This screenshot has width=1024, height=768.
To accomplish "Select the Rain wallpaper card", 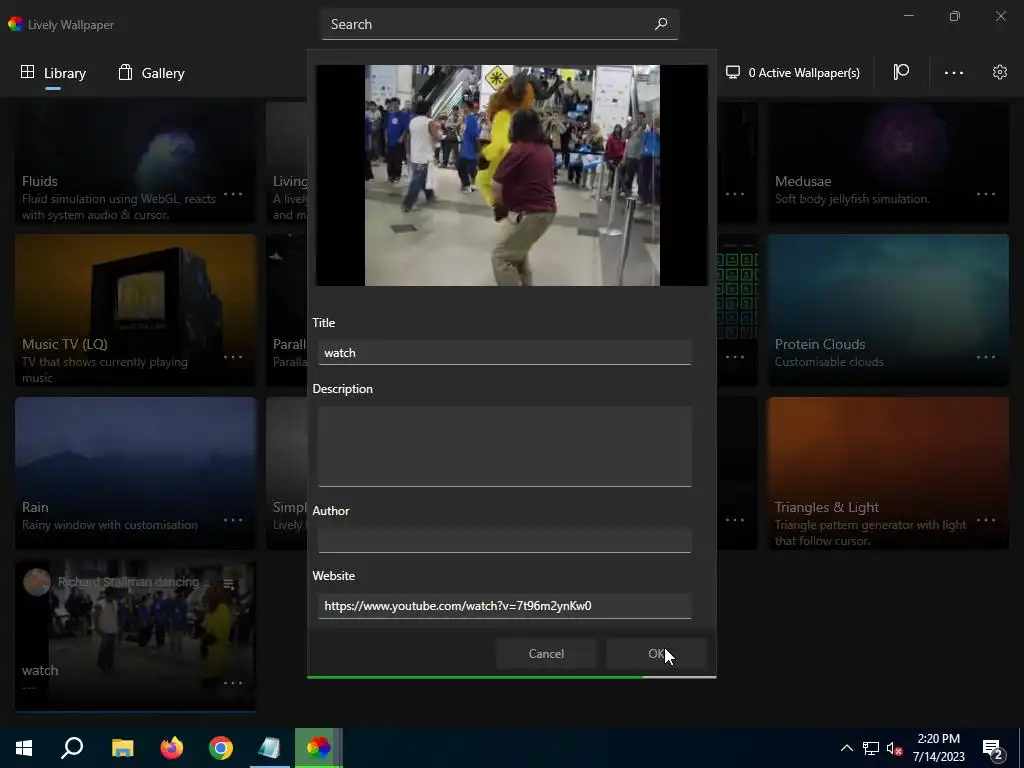I will (x=136, y=473).
